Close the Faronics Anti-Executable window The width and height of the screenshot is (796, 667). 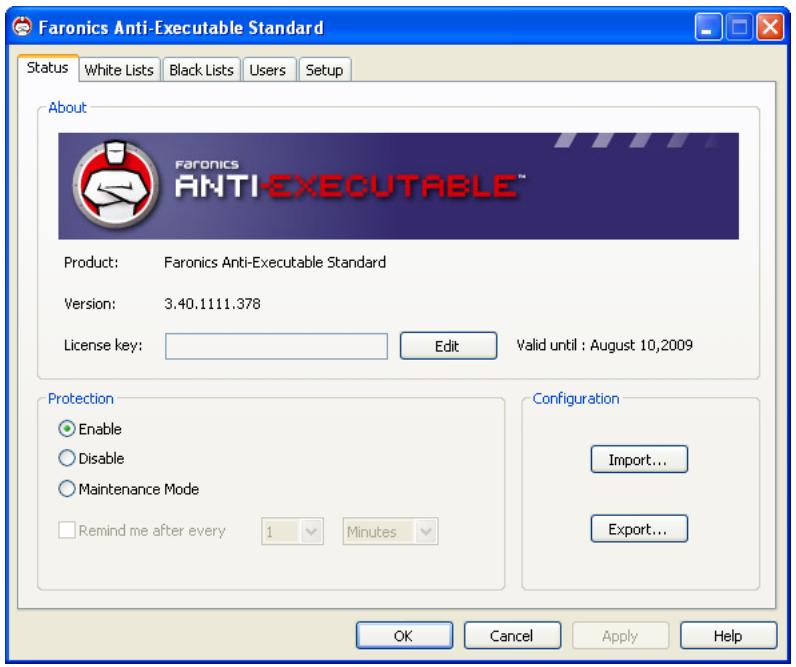(x=770, y=27)
